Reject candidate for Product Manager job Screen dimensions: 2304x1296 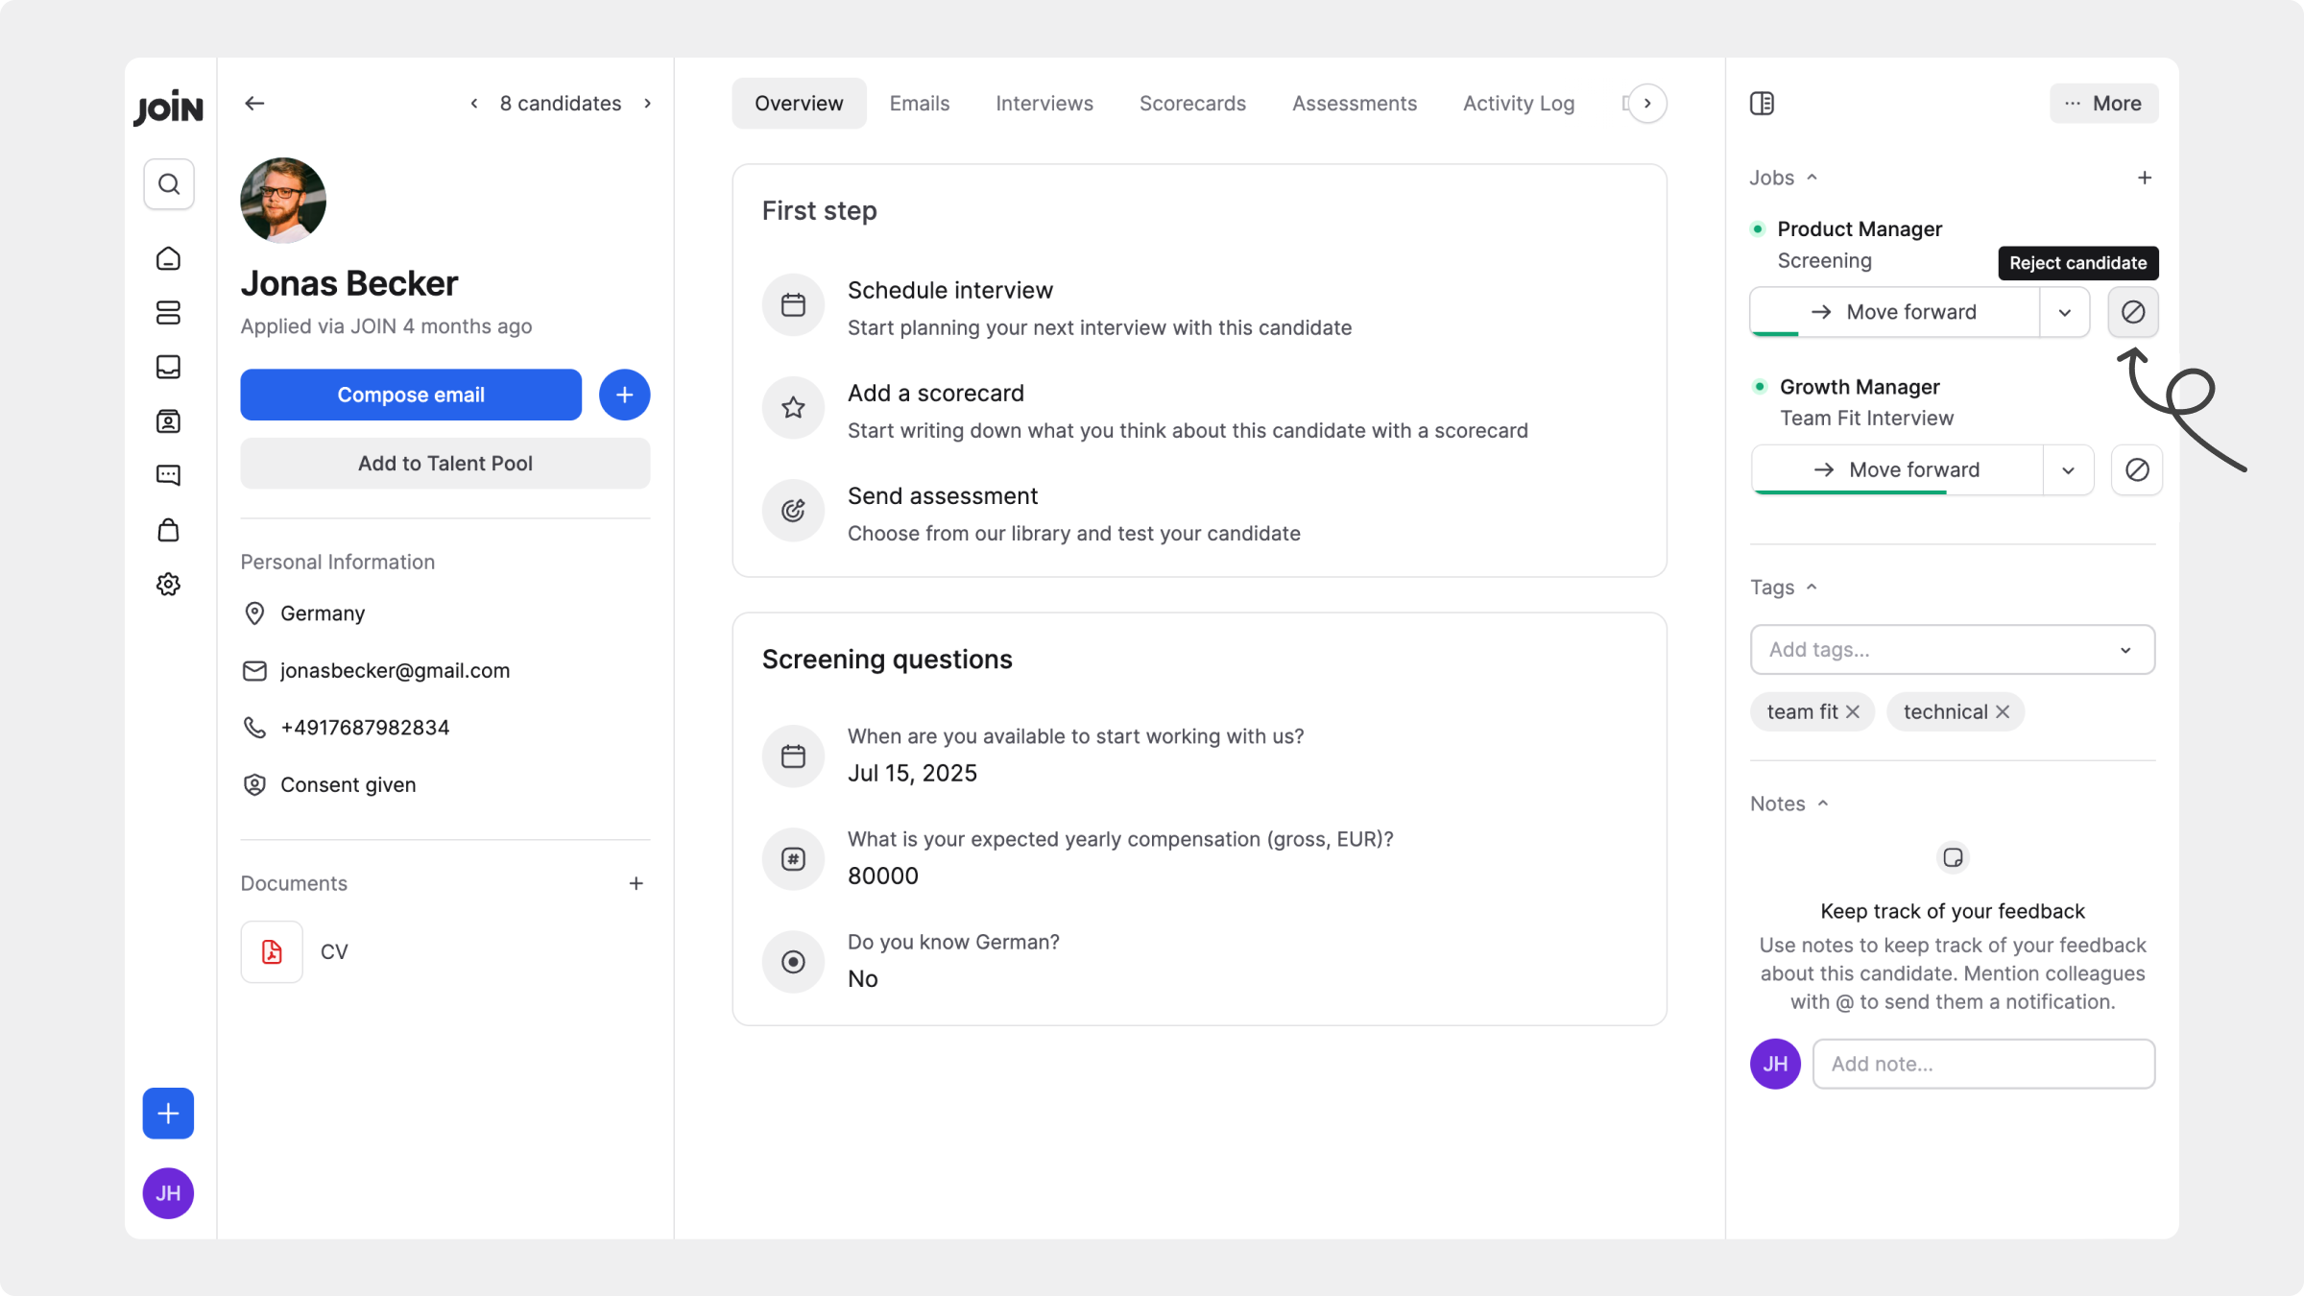click(x=2132, y=312)
